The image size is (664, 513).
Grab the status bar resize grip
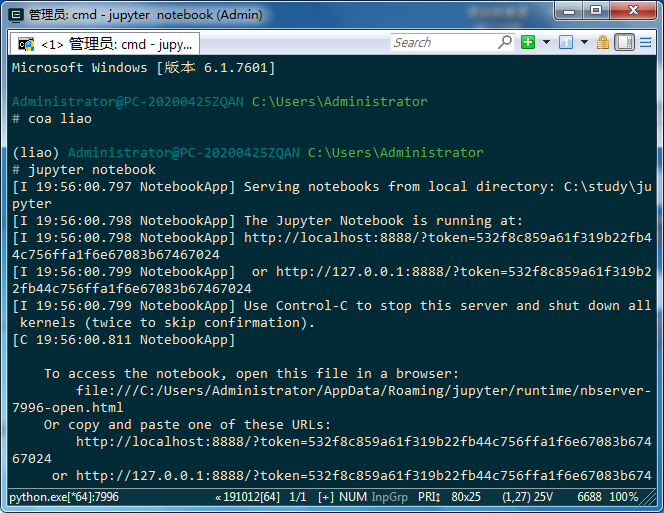648,498
